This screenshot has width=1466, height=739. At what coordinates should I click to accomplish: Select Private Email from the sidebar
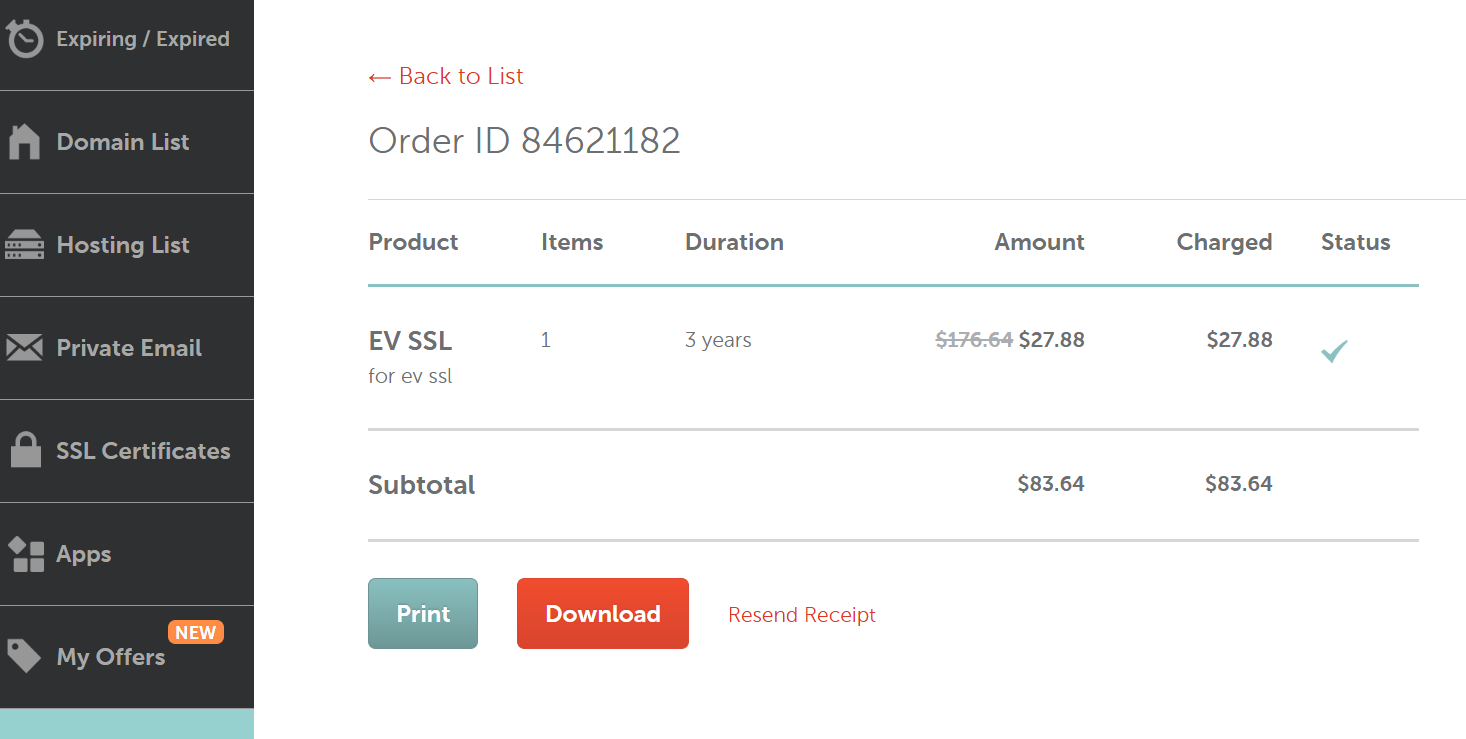click(129, 348)
